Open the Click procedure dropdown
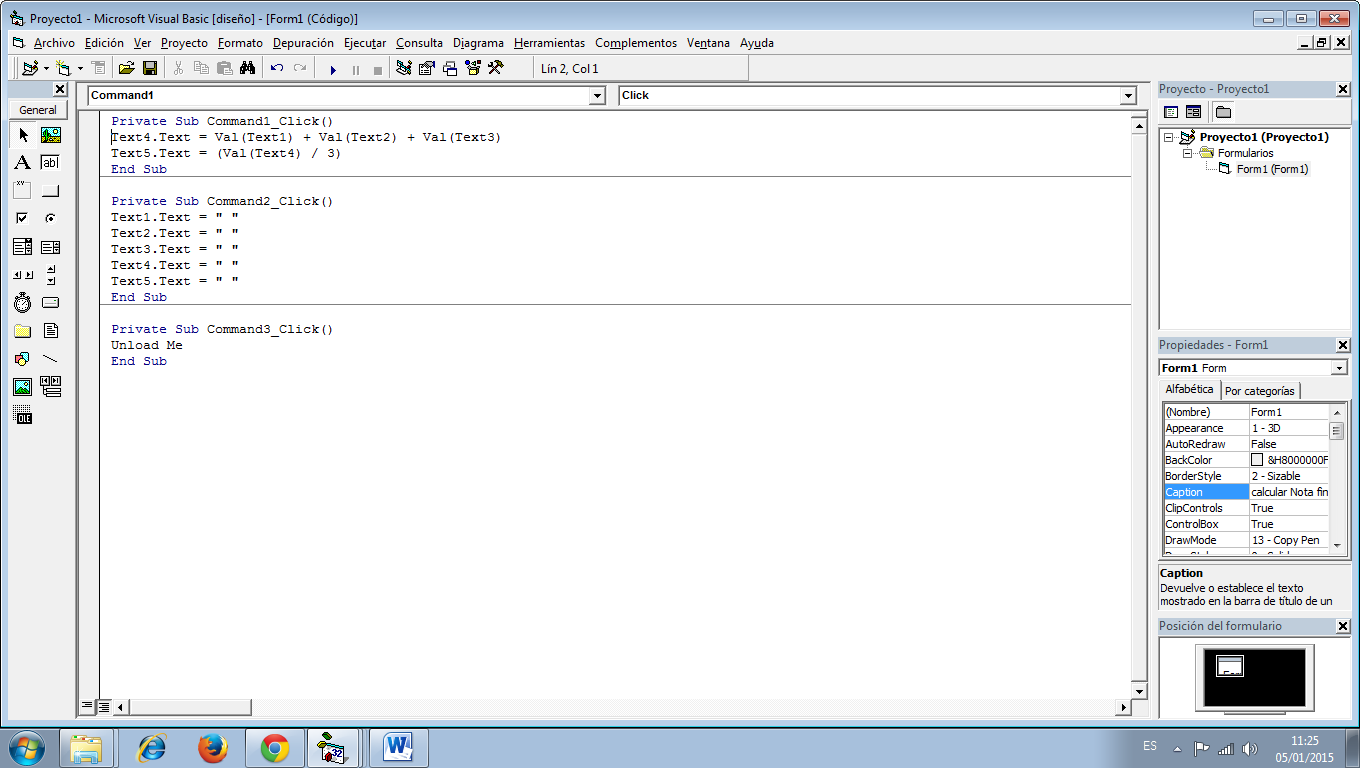Screen dimensions: 1360x768 click(1127, 95)
